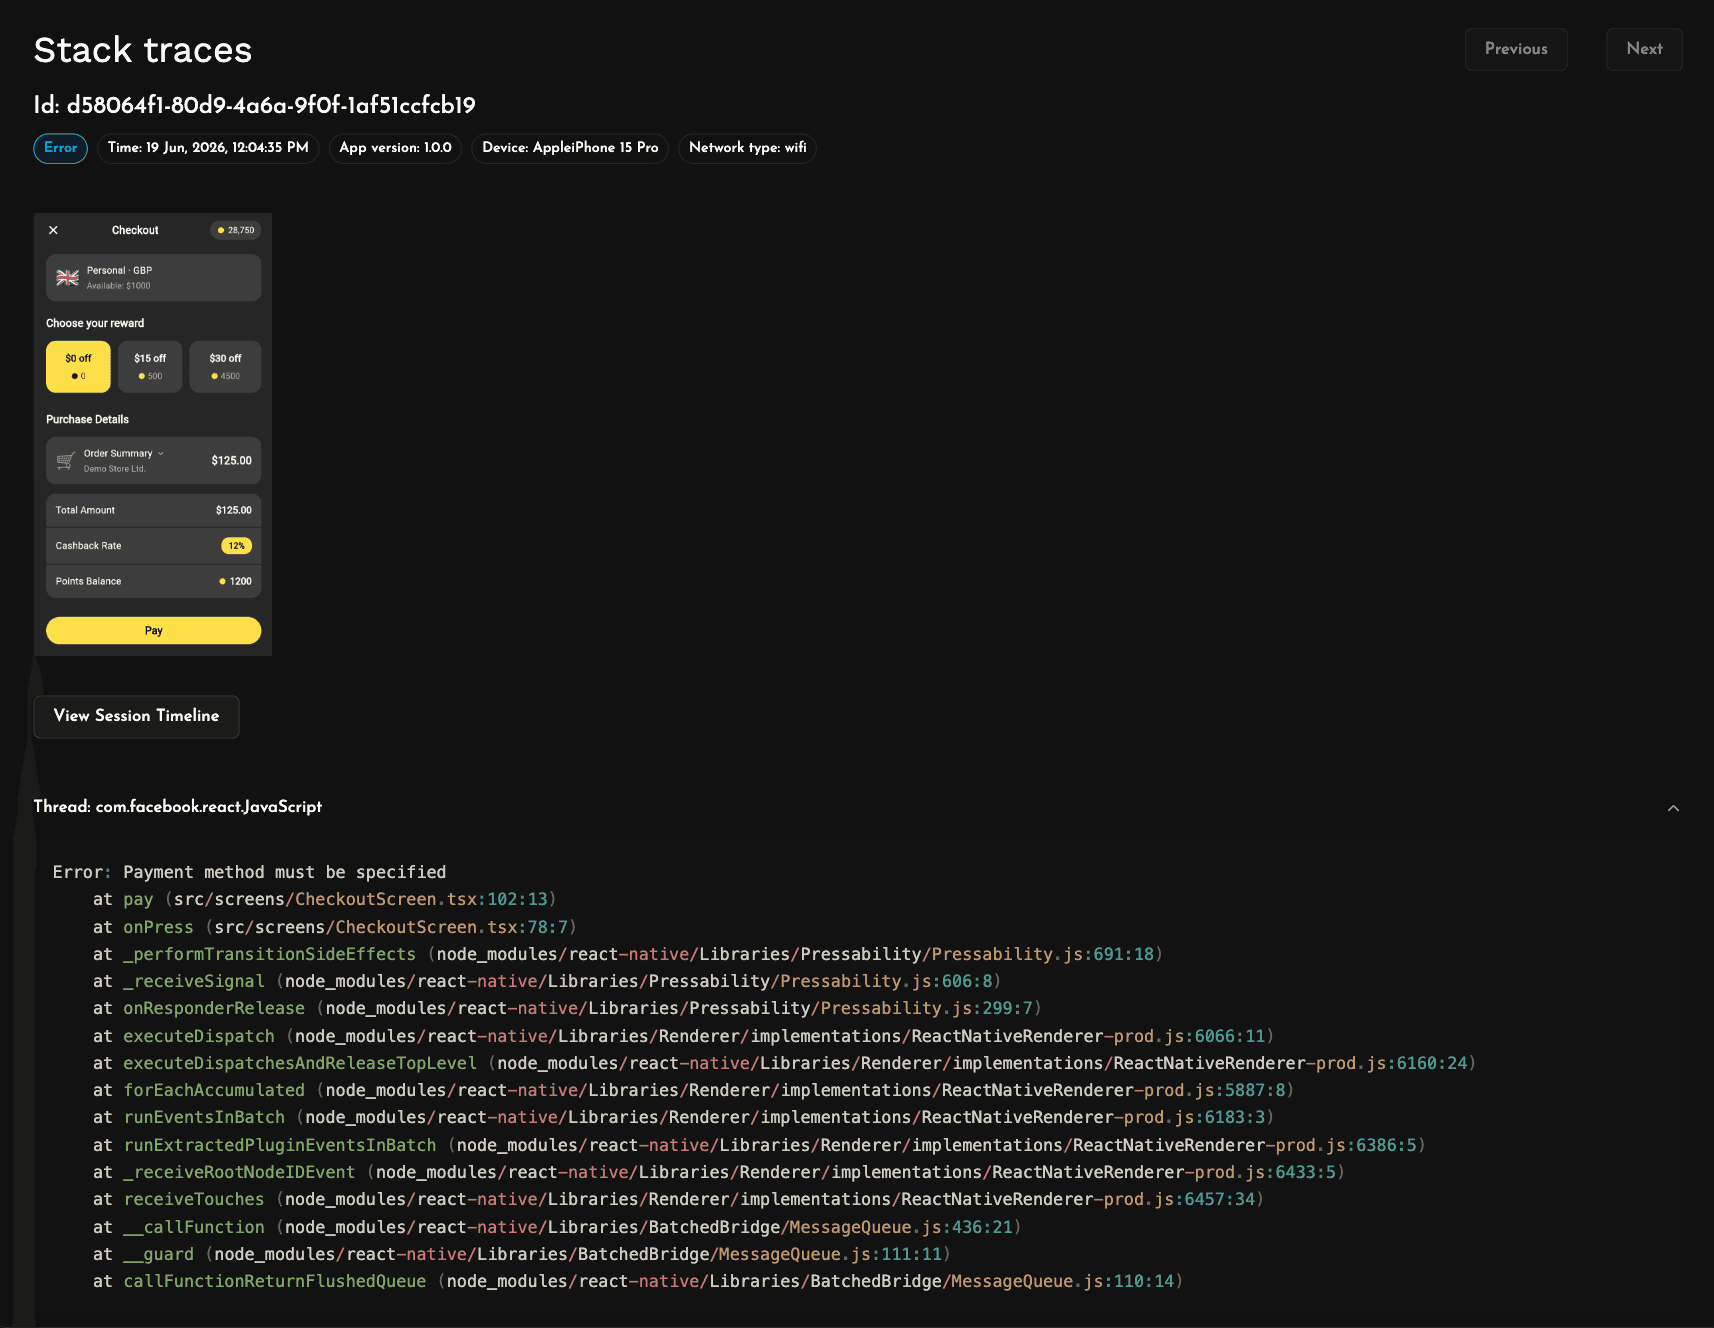1714x1328 pixels.
Task: Click the 28,750 points badge
Action: [x=236, y=230]
